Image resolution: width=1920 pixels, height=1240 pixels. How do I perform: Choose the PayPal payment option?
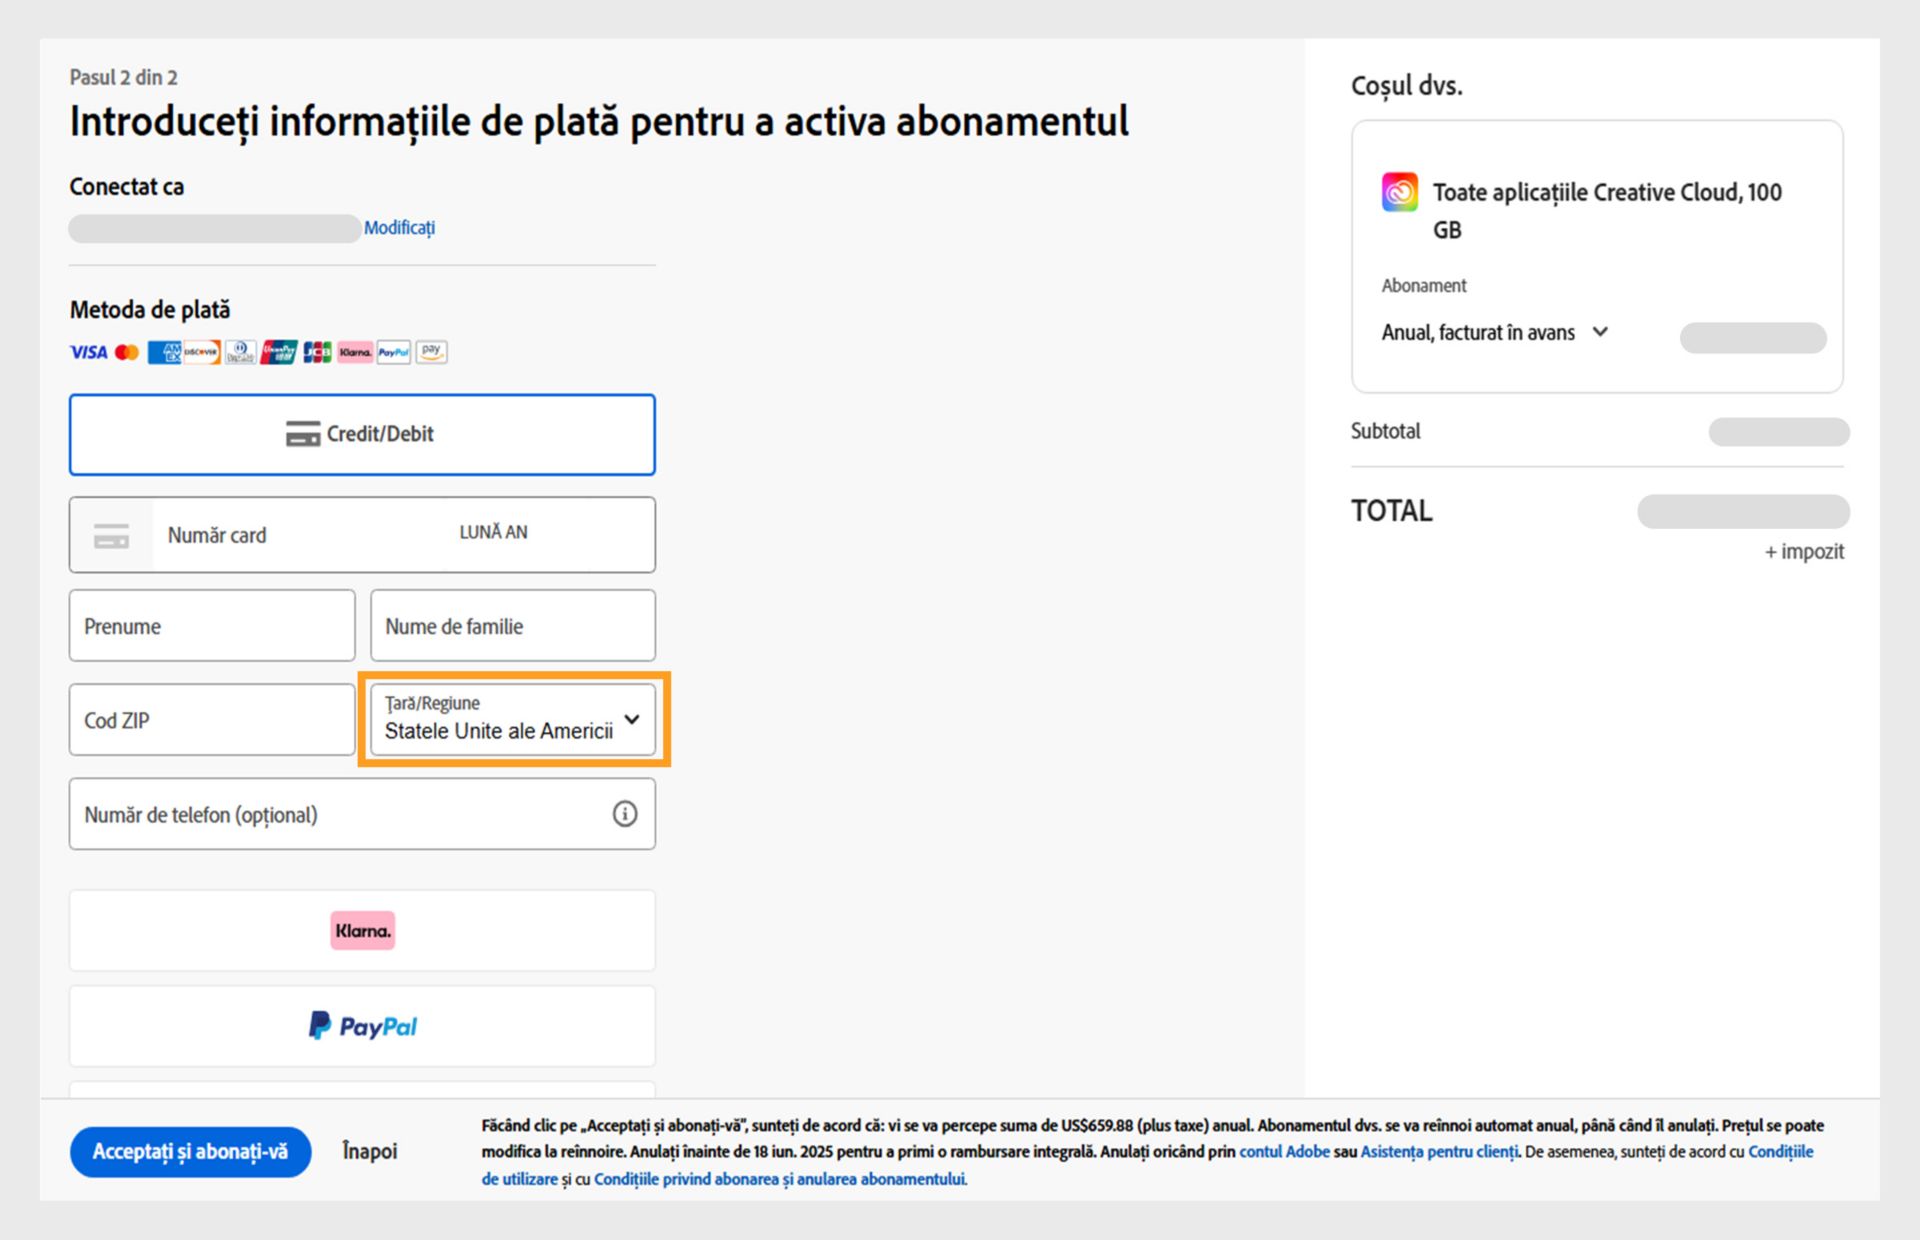point(362,1026)
